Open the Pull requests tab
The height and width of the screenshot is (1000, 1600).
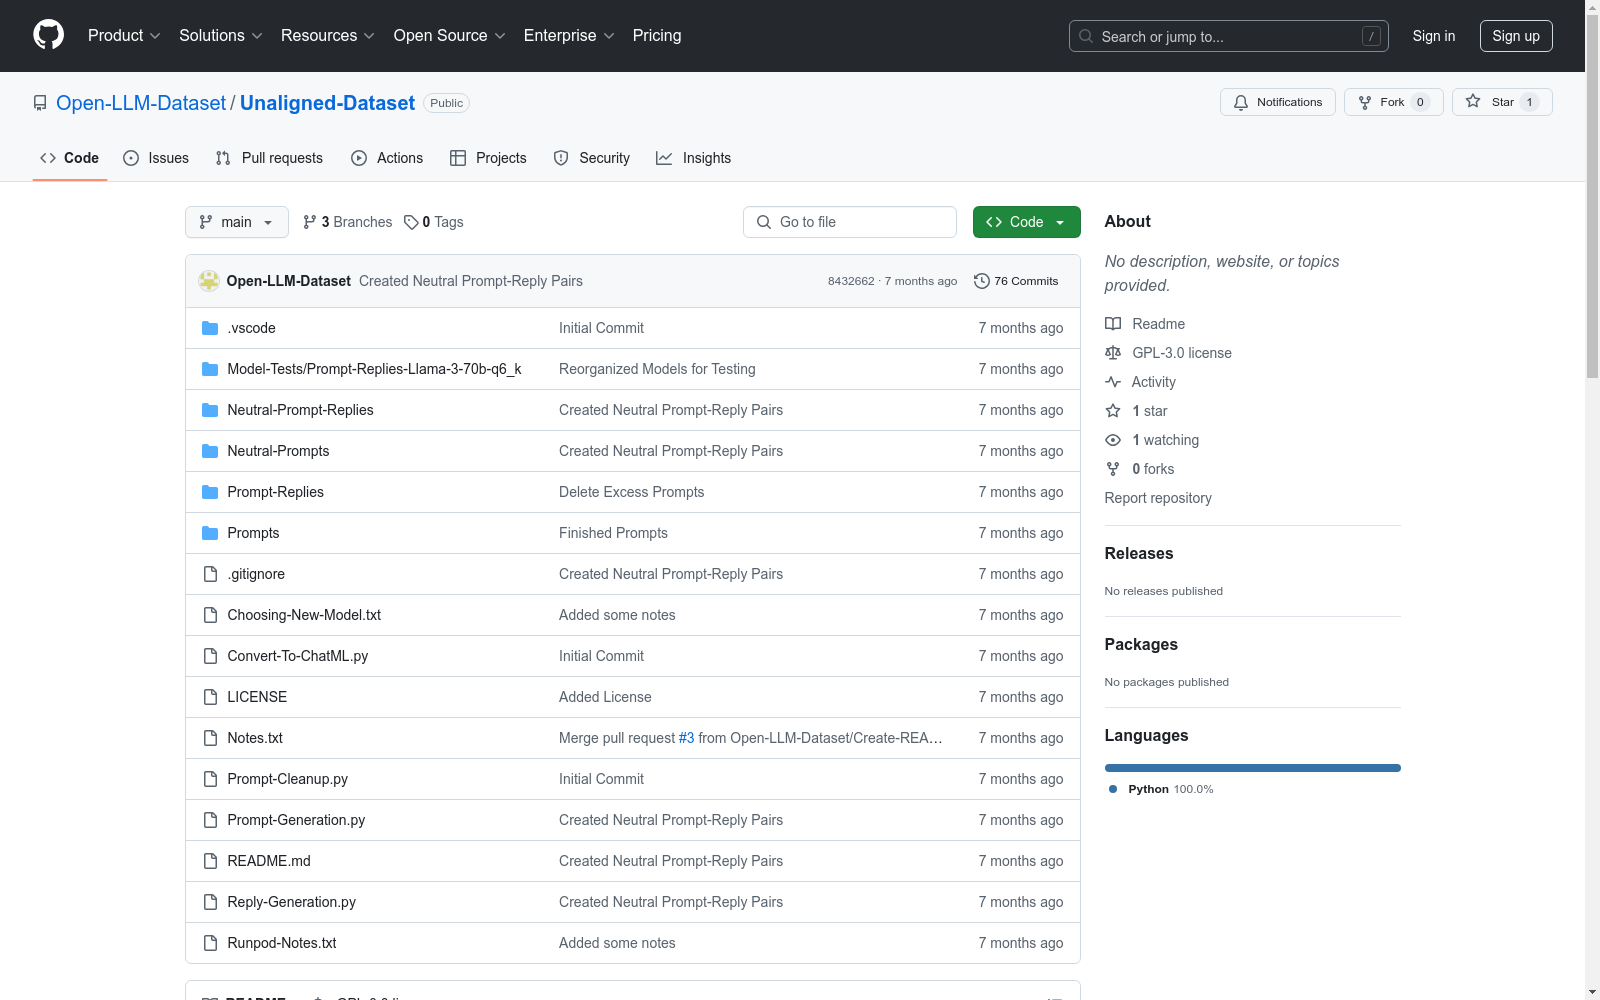(269, 158)
